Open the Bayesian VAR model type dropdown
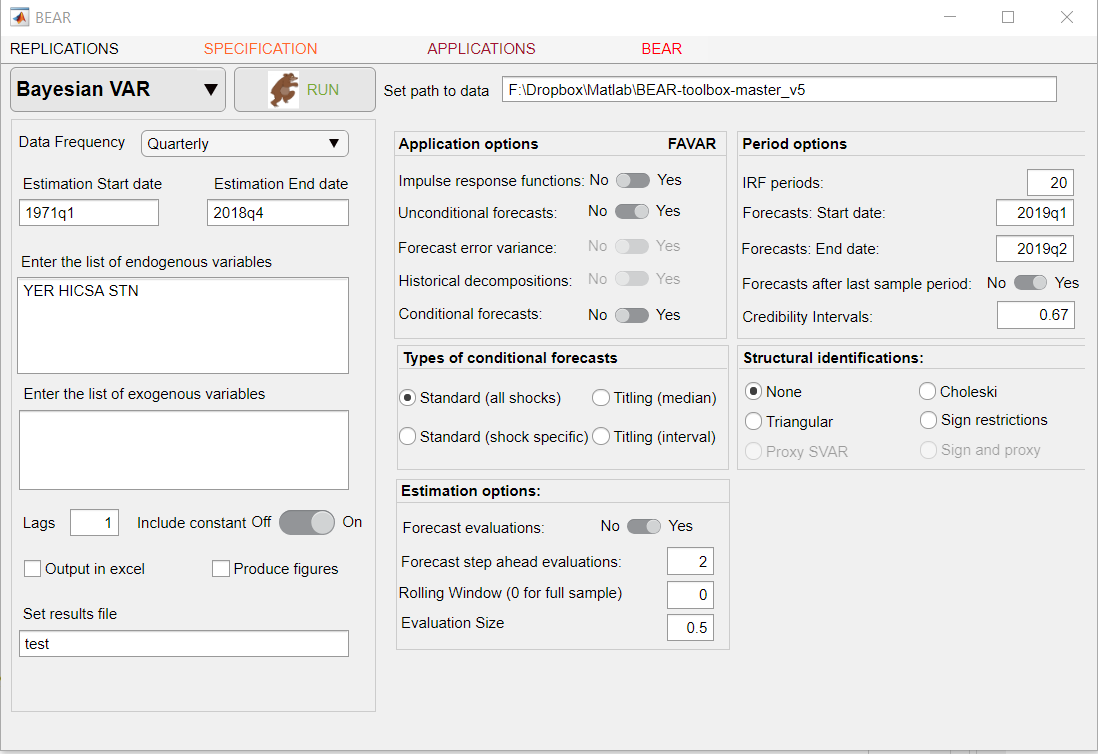1098x754 pixels. [118, 90]
